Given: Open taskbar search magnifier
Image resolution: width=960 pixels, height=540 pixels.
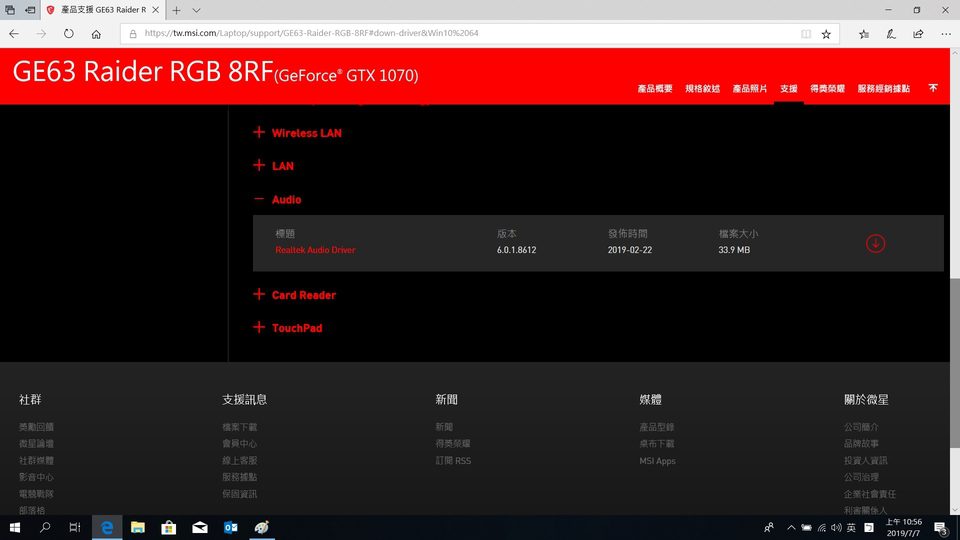Looking at the screenshot, I should (45, 527).
